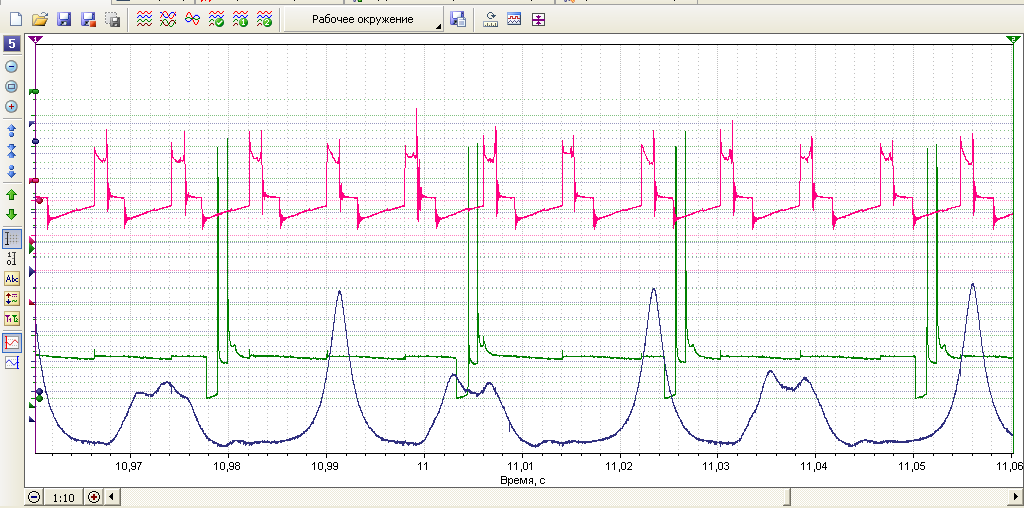Toggle the T1 T2 cursors button
Viewport: 1024px width, 508px height.
click(x=12, y=319)
